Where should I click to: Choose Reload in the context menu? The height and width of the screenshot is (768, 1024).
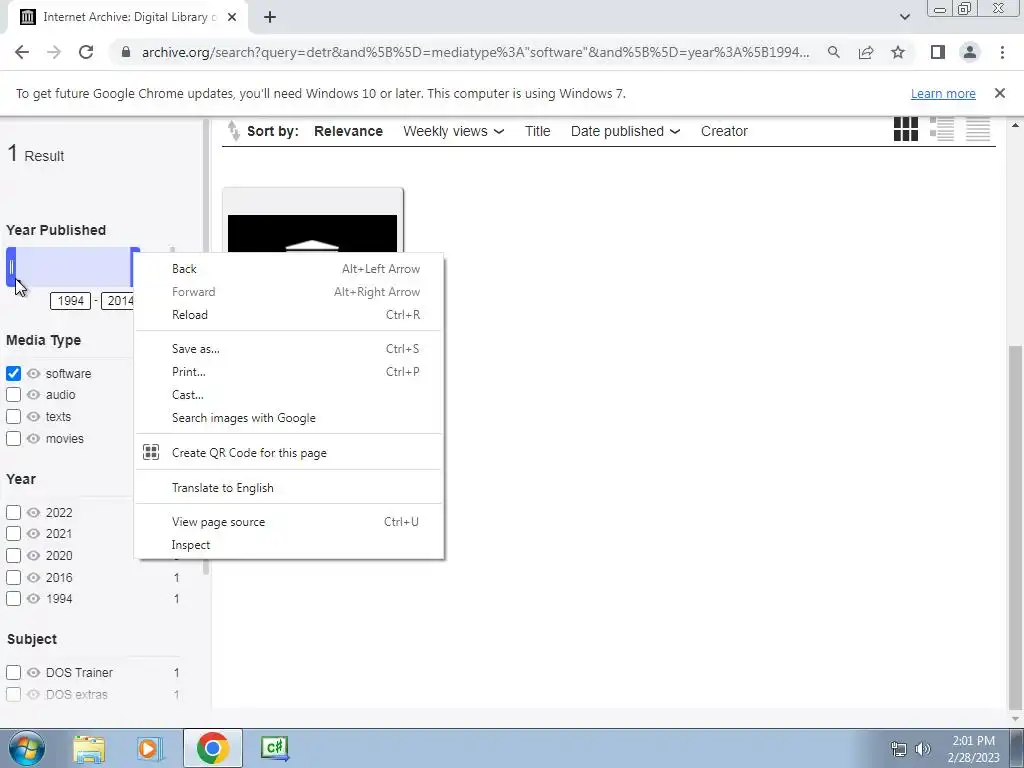click(x=289, y=315)
